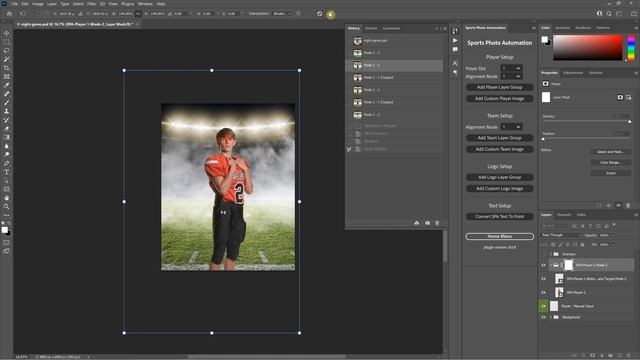Open the Player Slot dropdown
Screen dimensions: 640x360
pyautogui.click(x=511, y=68)
